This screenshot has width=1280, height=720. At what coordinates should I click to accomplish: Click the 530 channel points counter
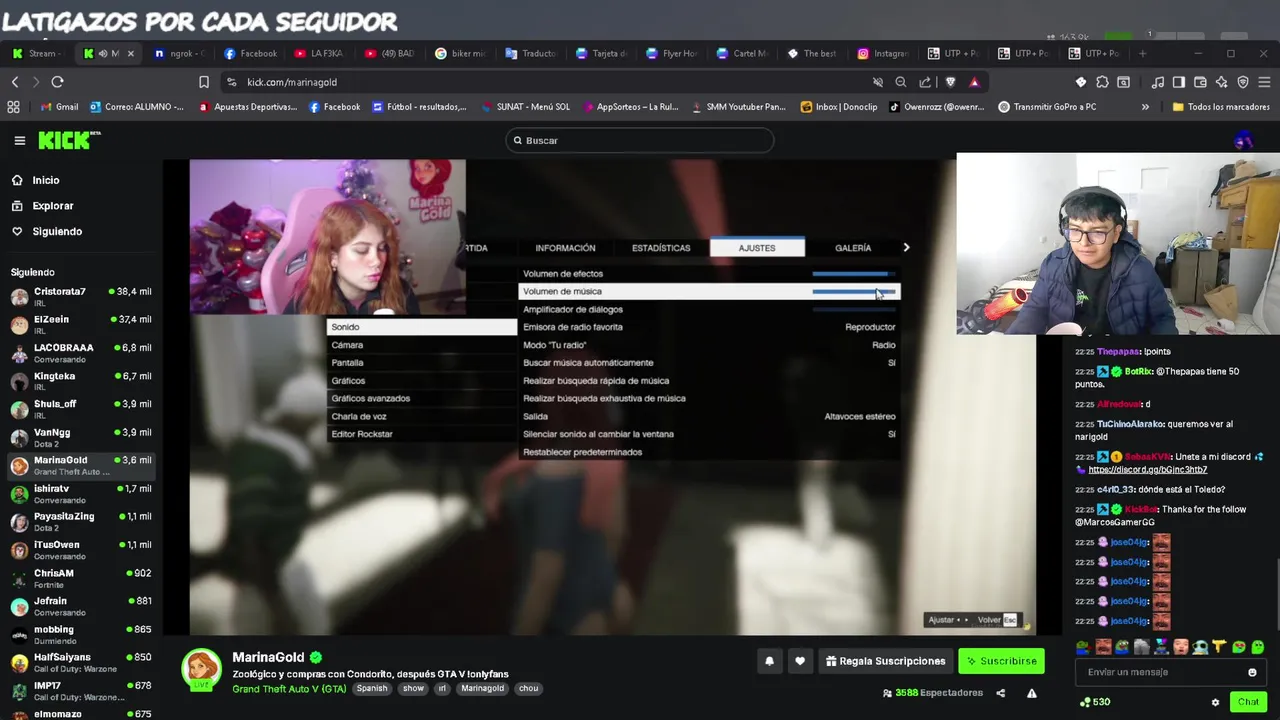coord(1095,702)
